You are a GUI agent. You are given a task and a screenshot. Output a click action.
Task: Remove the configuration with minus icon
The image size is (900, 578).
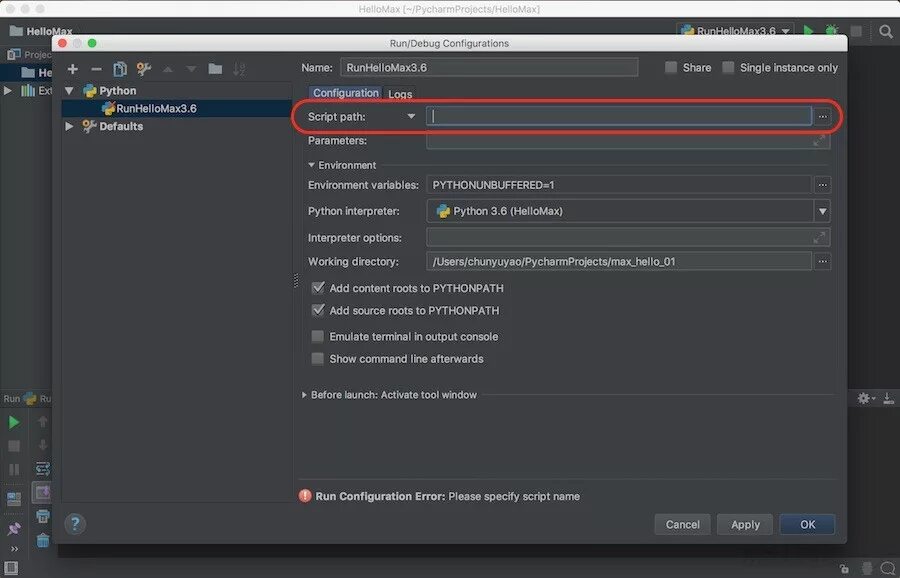[96, 69]
